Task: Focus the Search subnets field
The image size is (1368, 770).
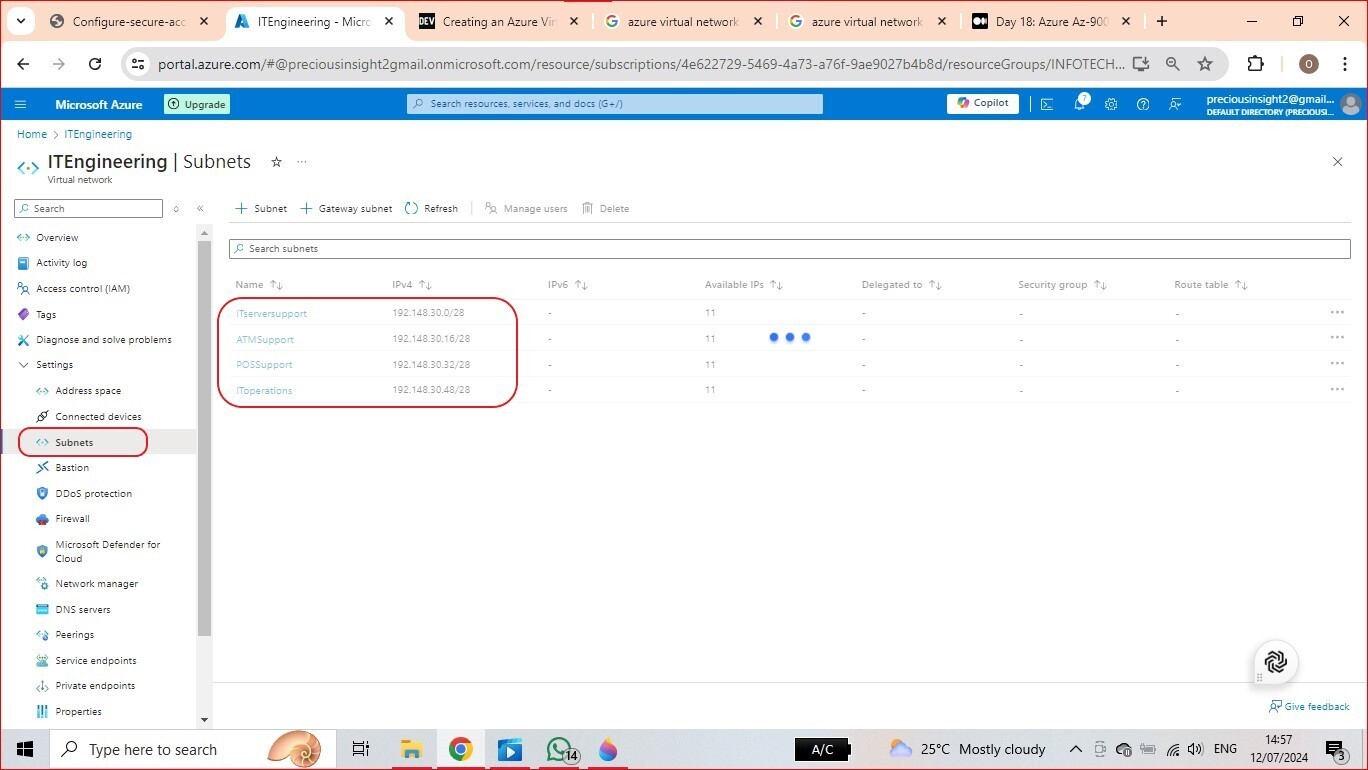Action: [790, 248]
